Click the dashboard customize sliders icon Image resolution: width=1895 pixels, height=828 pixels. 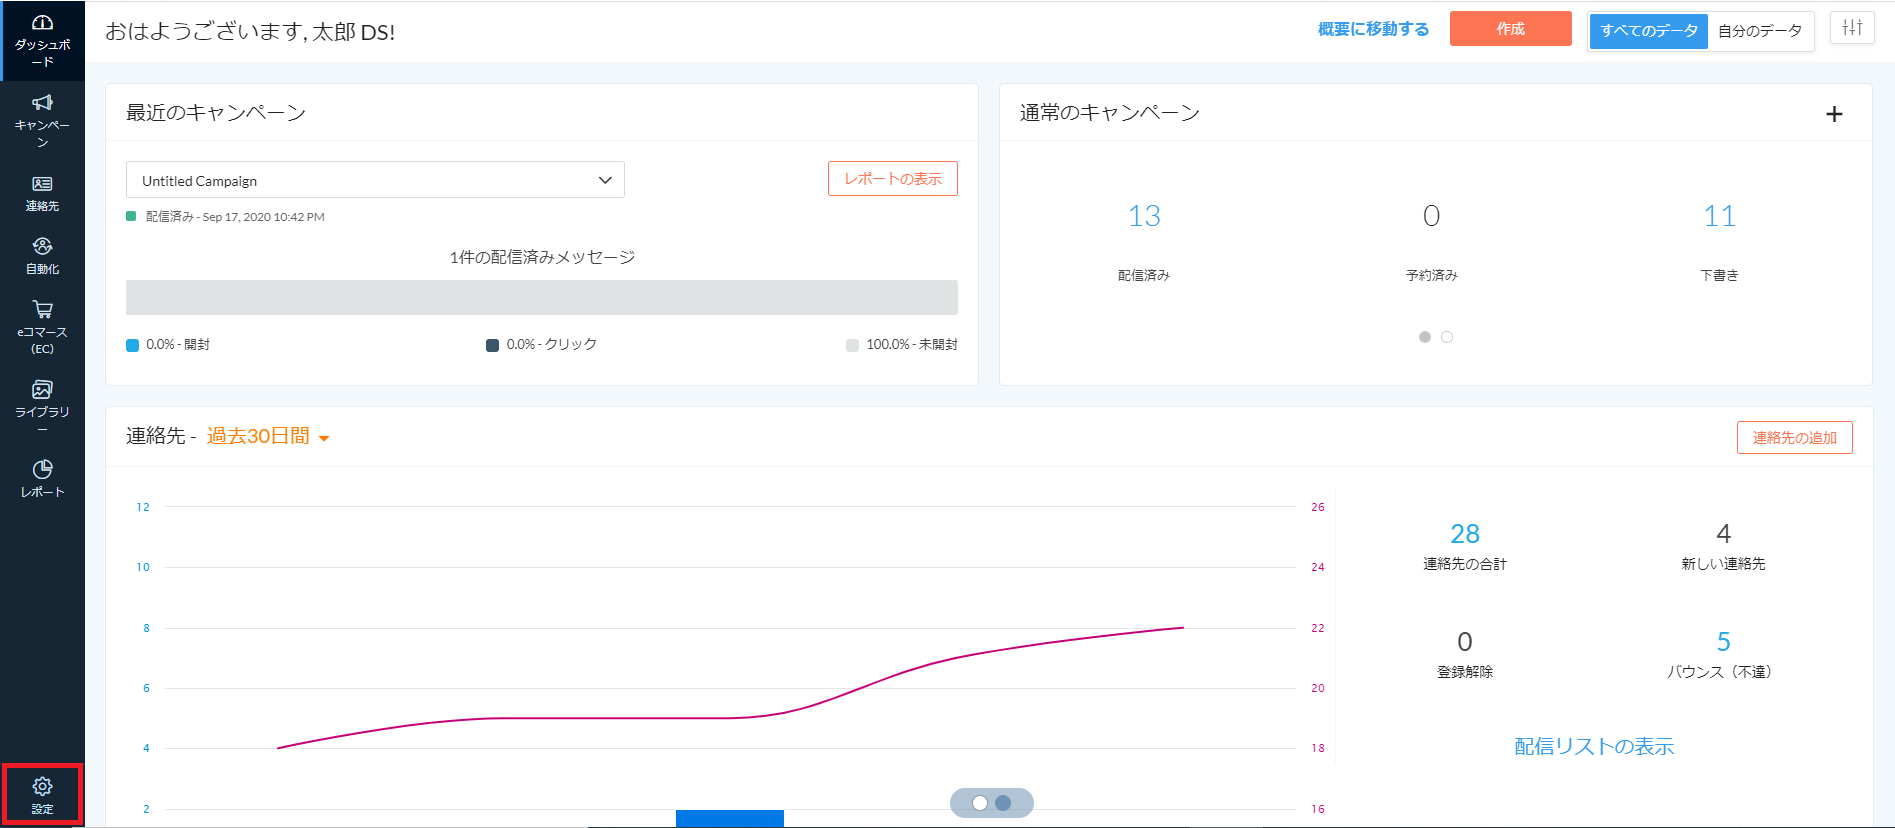click(x=1852, y=28)
